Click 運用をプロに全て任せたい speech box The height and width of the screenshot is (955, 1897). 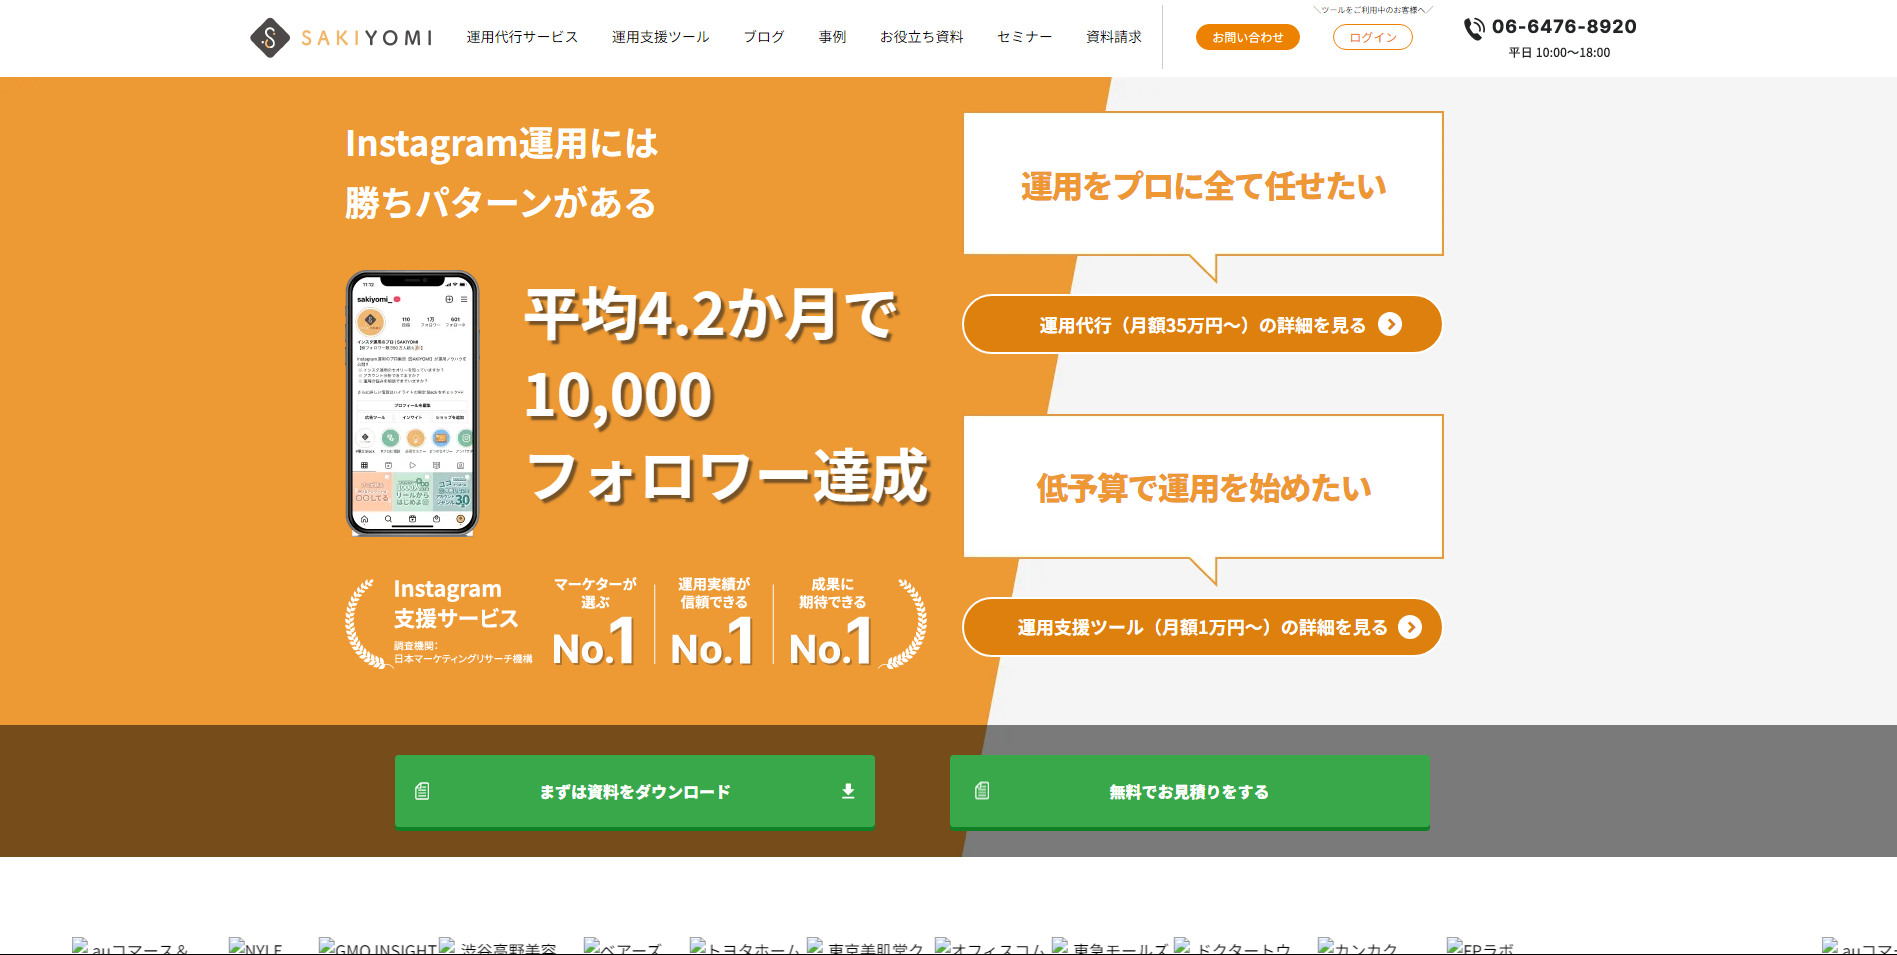point(1203,184)
